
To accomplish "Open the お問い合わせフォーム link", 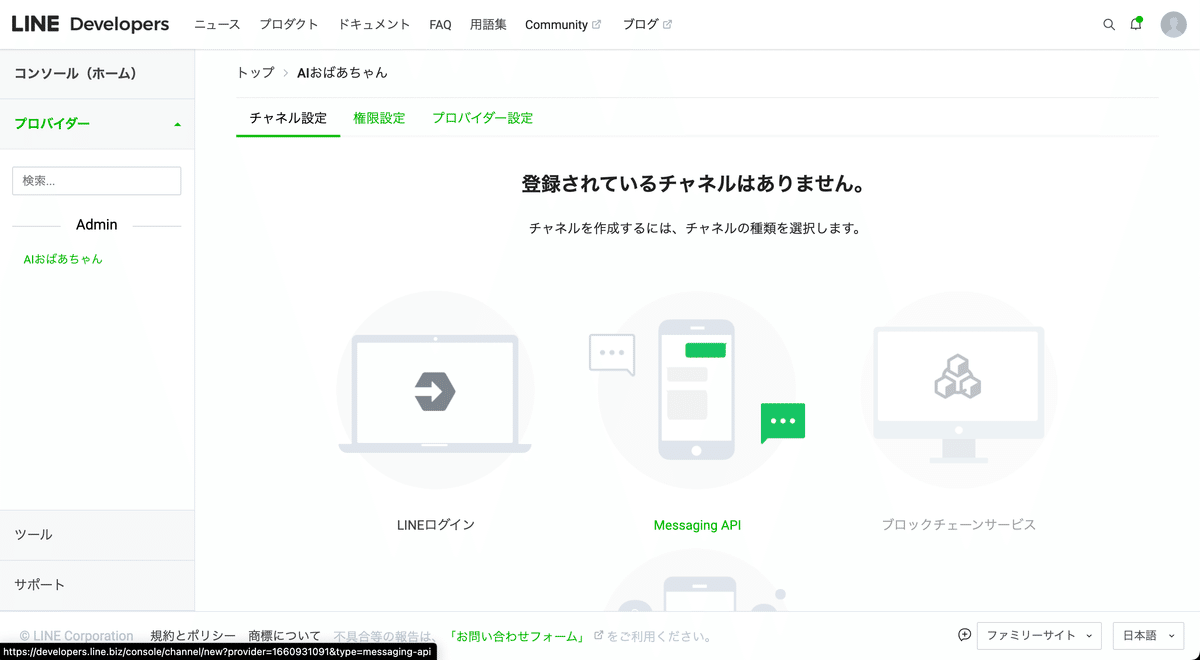I will [x=516, y=636].
